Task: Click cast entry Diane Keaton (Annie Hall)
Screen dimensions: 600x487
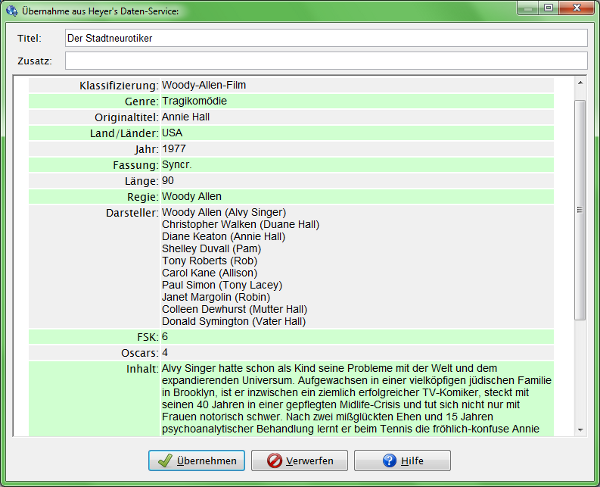Action: [223, 237]
